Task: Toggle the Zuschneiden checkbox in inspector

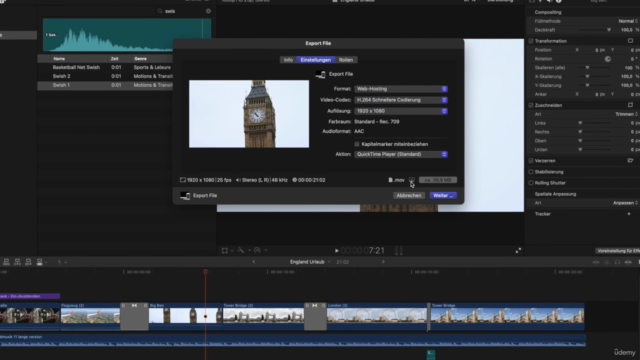Action: pyautogui.click(x=531, y=105)
